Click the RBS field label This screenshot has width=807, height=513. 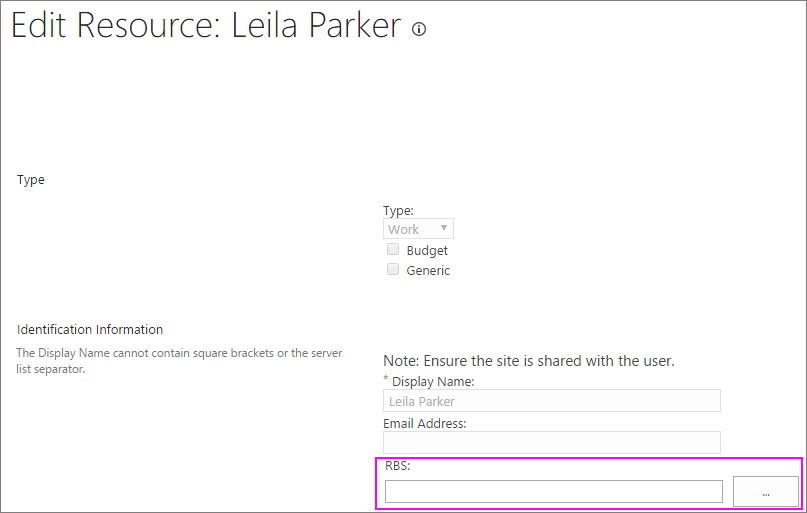point(397,466)
